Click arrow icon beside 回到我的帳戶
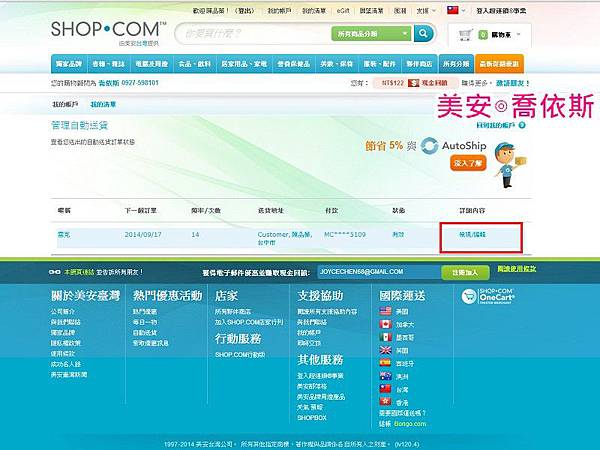 (522, 125)
